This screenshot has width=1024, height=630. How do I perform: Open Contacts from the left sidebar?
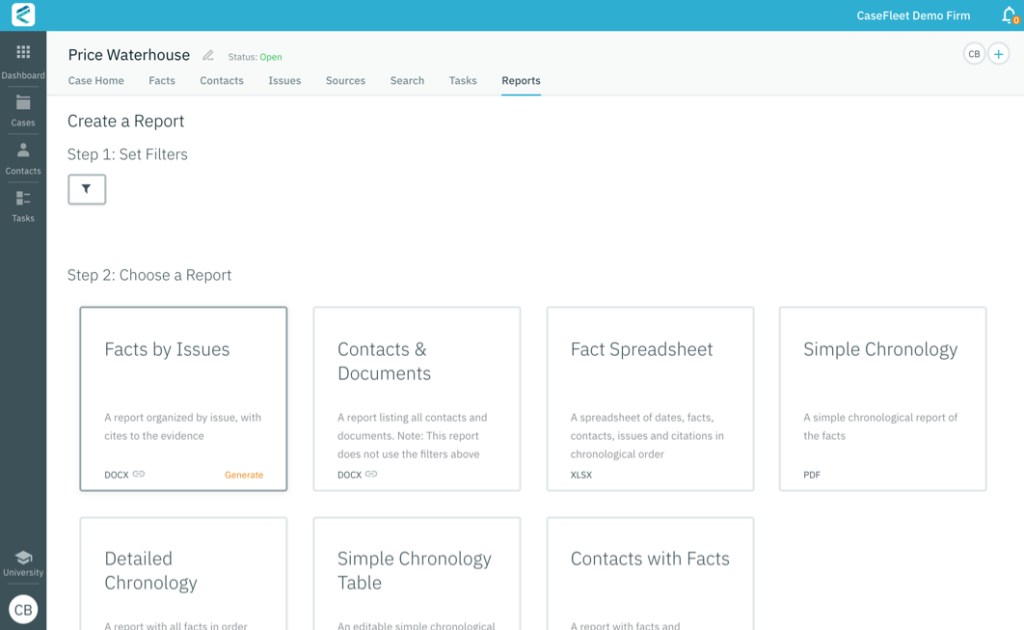coord(22,155)
